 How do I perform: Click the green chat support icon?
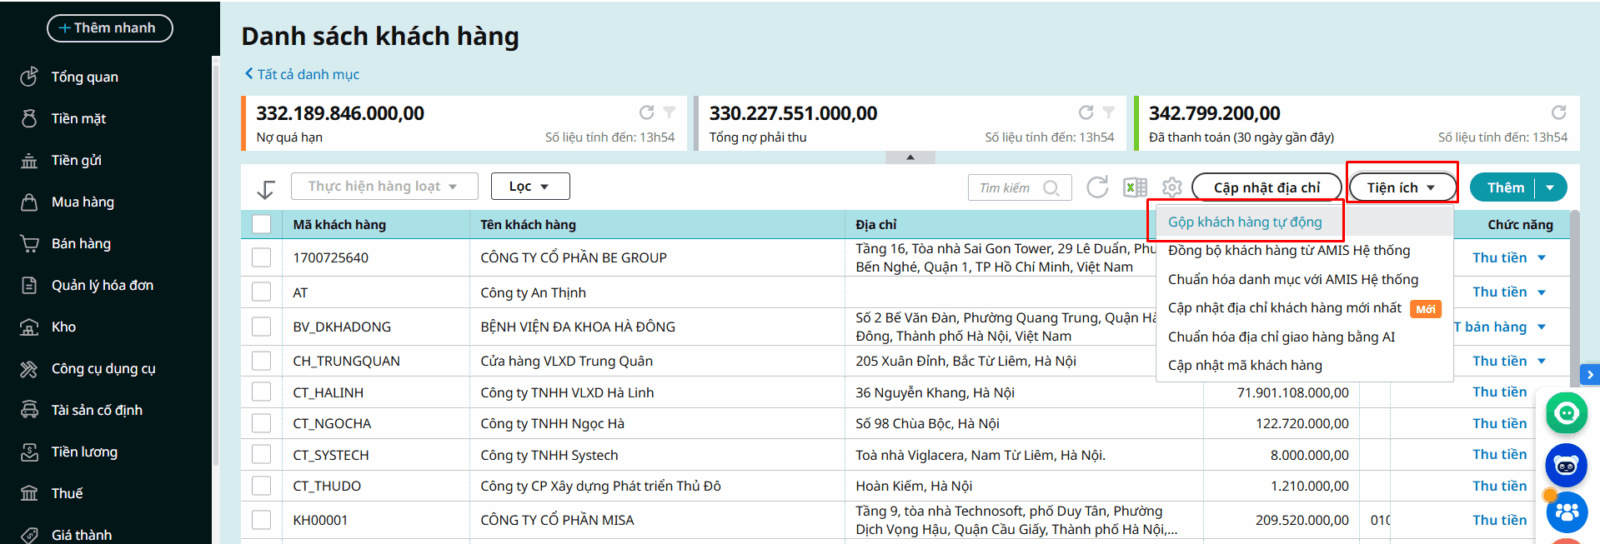pos(1566,412)
